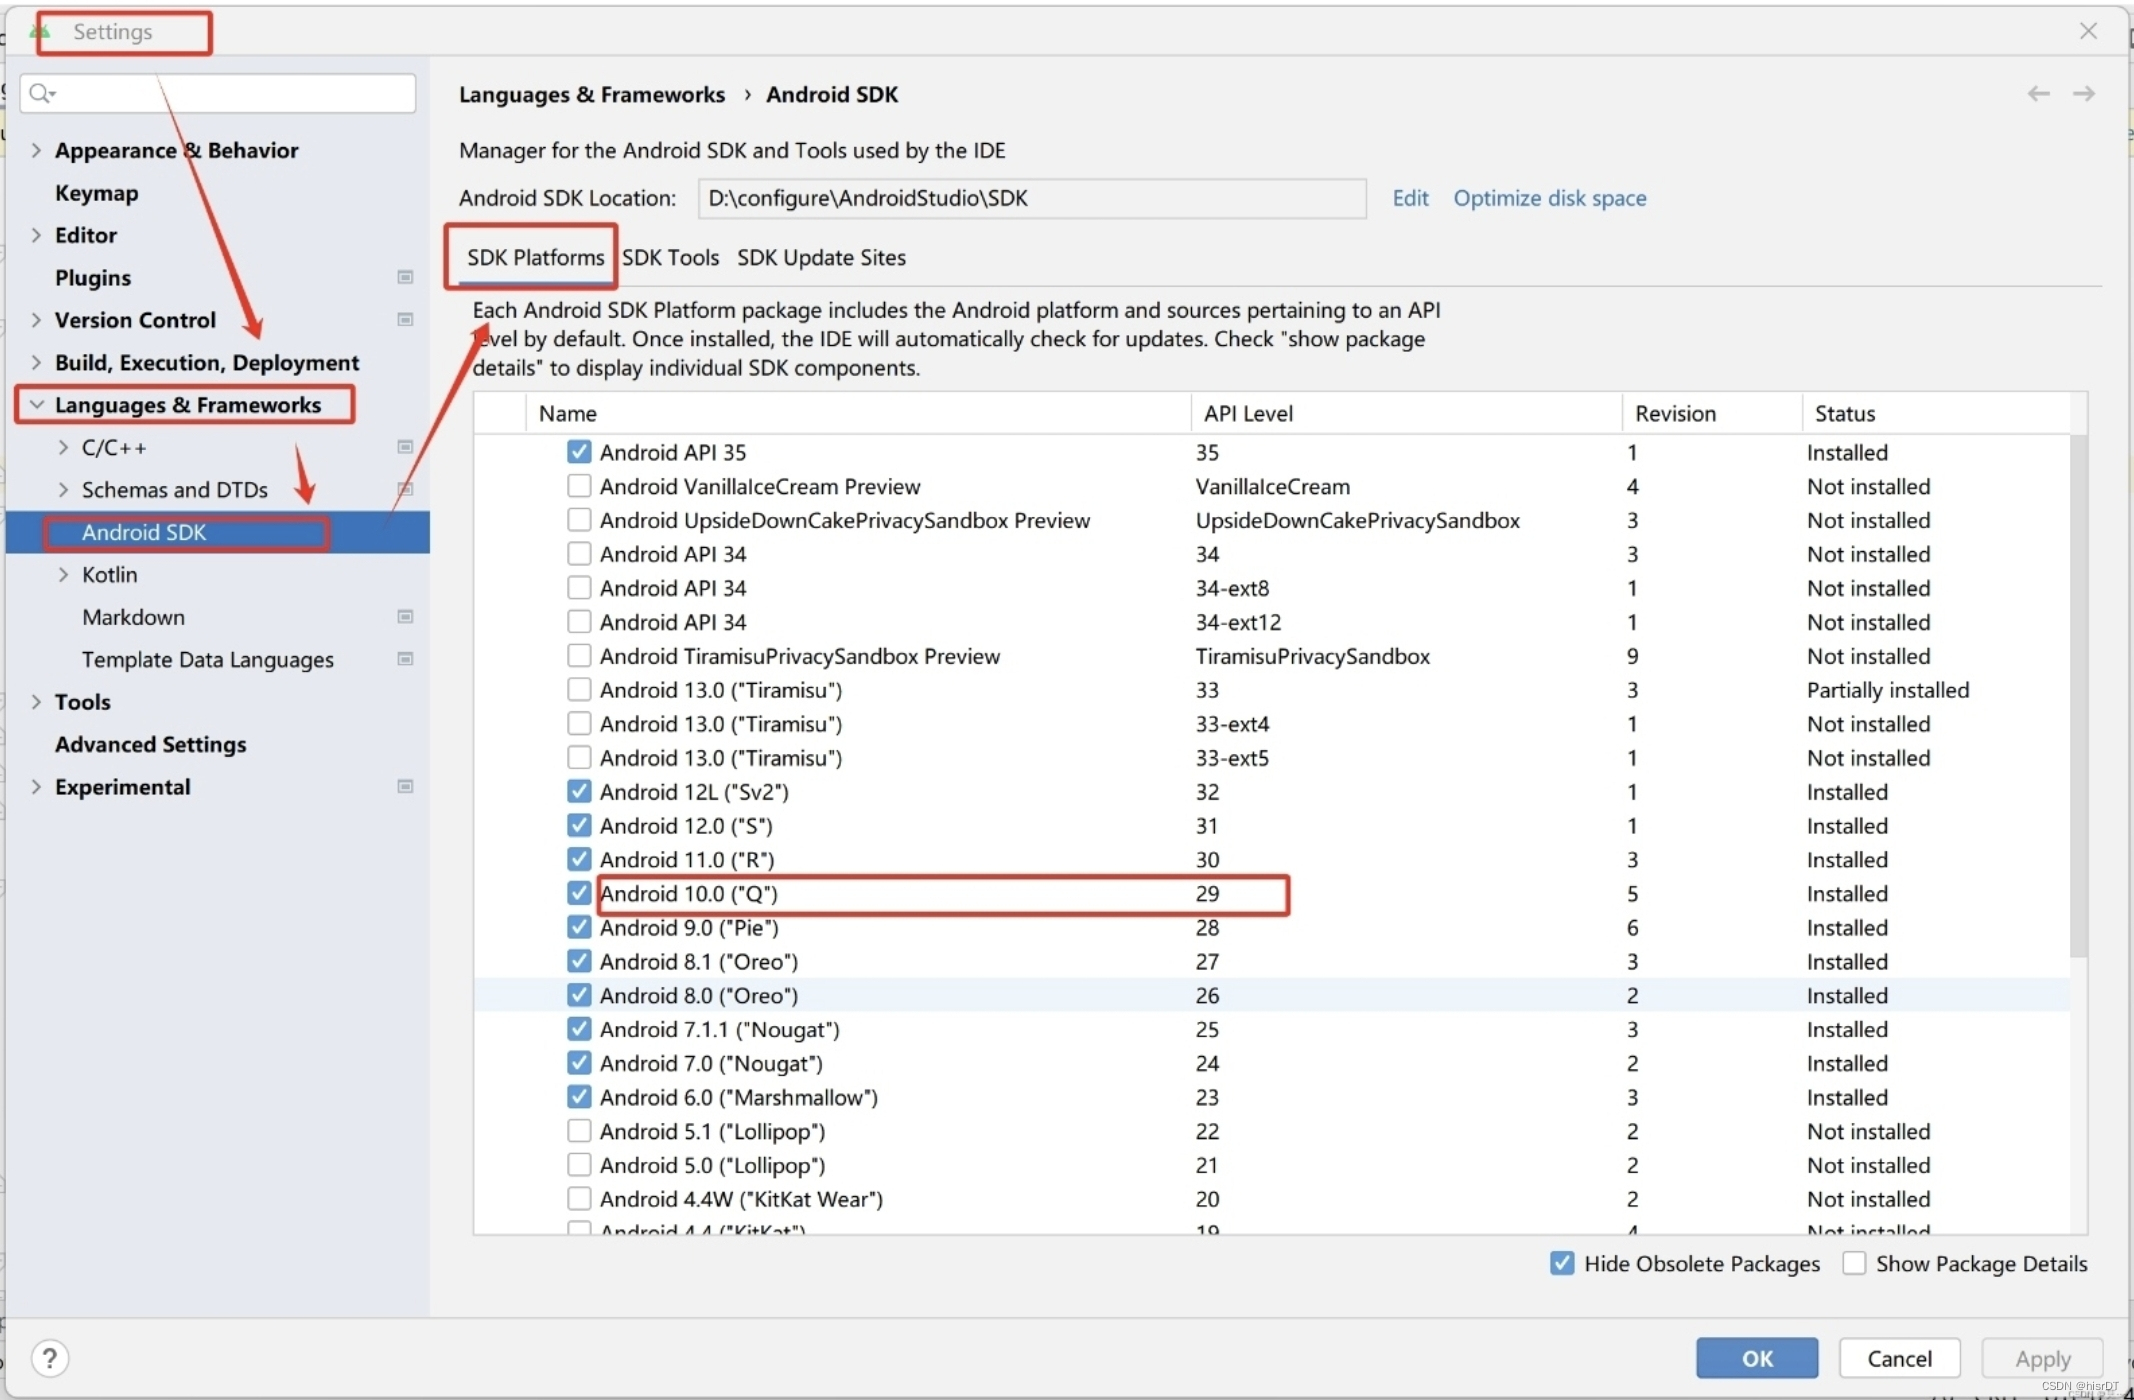Click the project-level icon next to Experimental

coord(405,787)
